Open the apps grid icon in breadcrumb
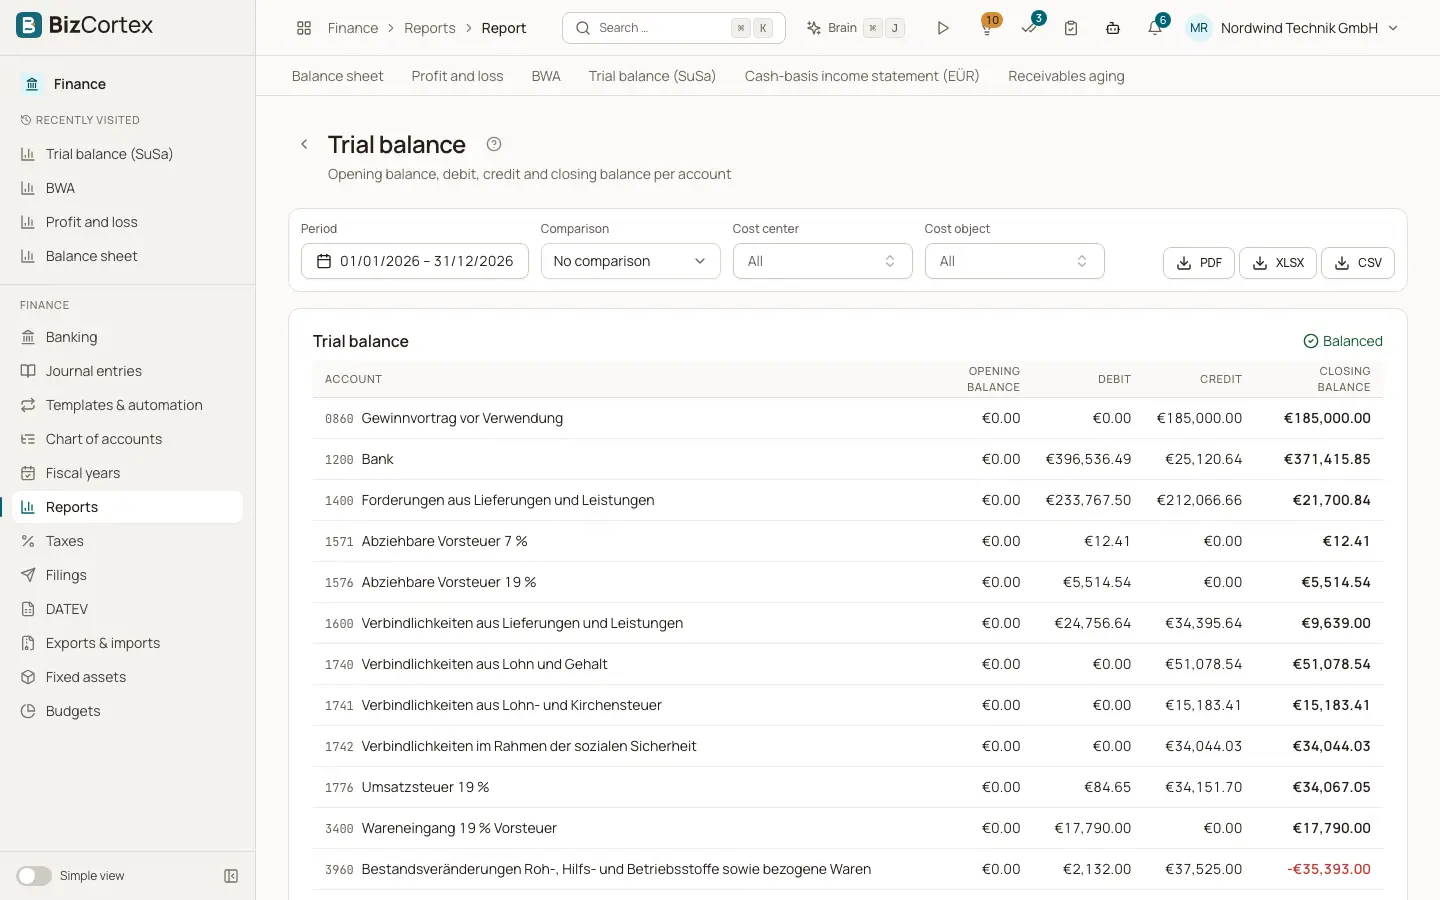The image size is (1440, 900). pyautogui.click(x=304, y=28)
